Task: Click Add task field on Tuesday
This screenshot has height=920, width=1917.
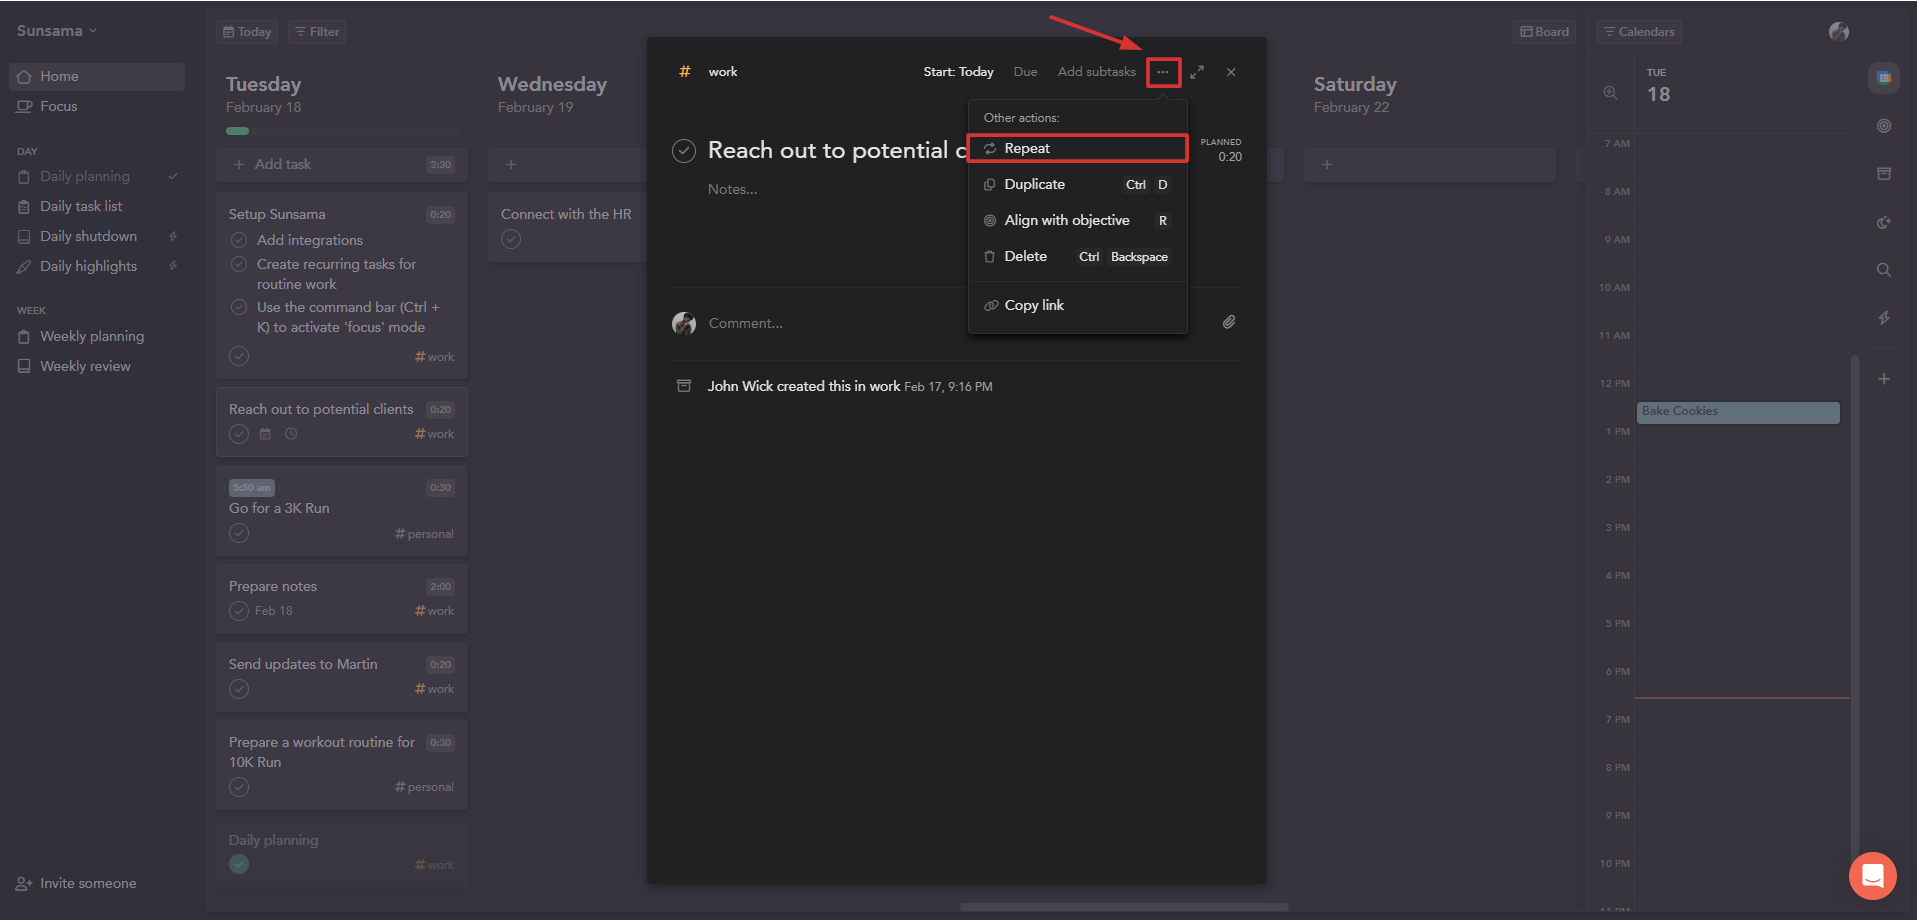Action: (342, 164)
